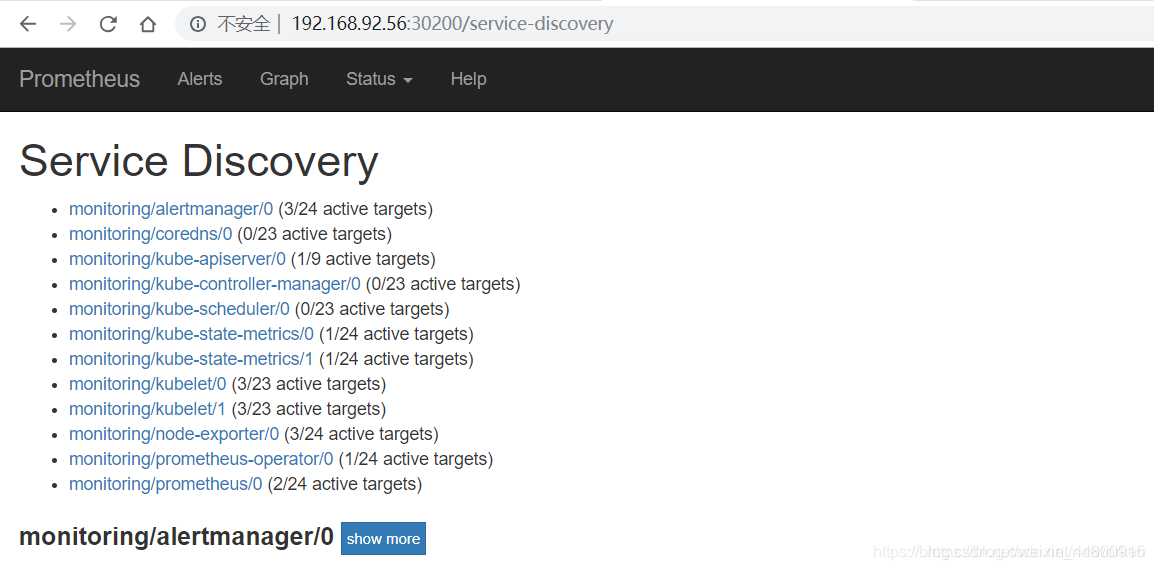This screenshot has width=1154, height=570.
Task: Switch to the Graph page
Action: (284, 79)
